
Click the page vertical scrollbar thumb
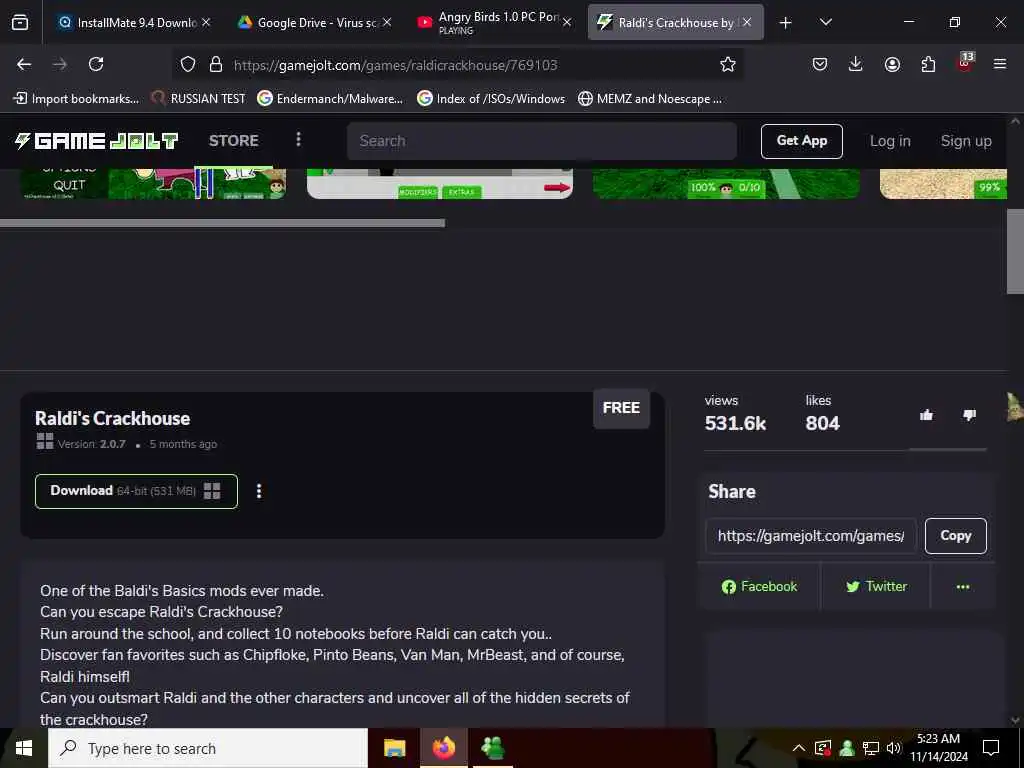point(1015,251)
